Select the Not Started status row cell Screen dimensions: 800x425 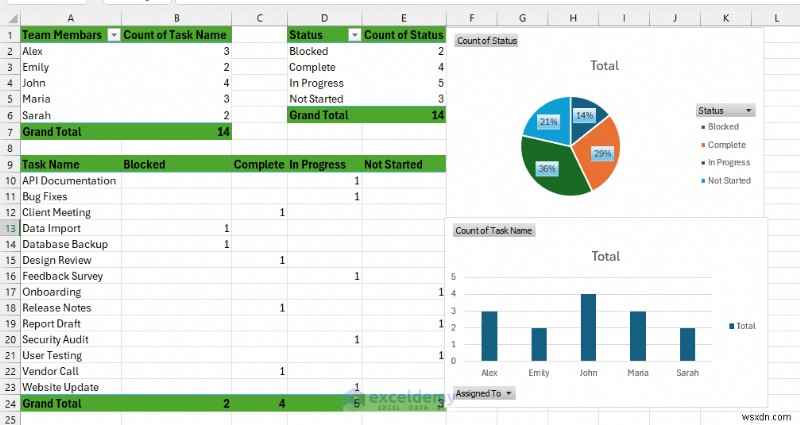(324, 99)
